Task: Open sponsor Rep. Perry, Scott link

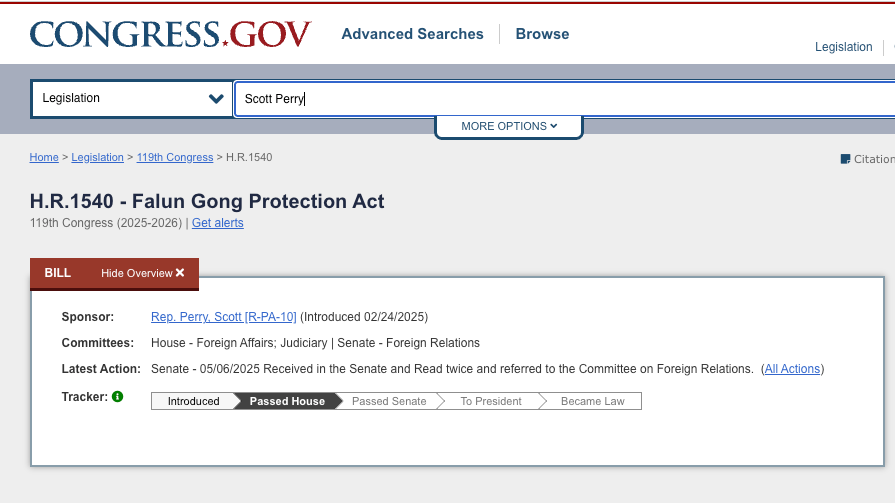Action: click(223, 317)
